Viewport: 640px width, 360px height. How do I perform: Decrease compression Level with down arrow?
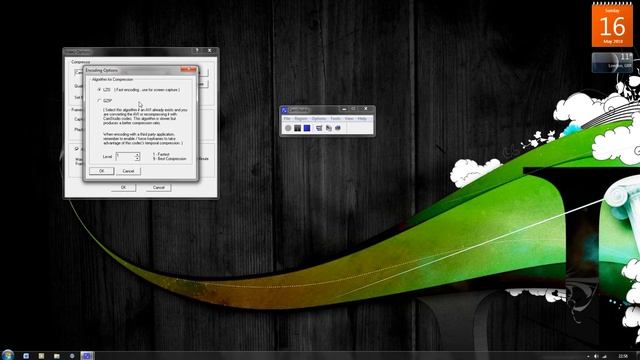pos(138,159)
